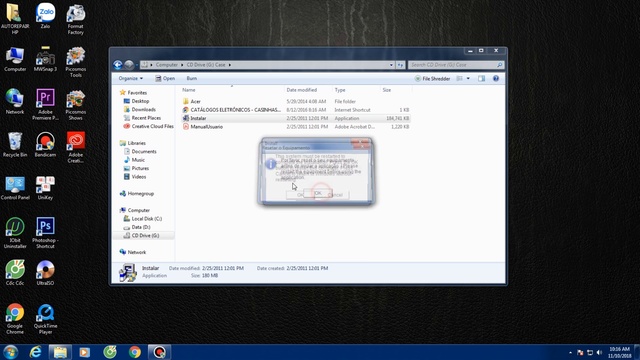640x360 pixels.
Task: Launch UltraISO from the desktop
Action: [x=45, y=272]
